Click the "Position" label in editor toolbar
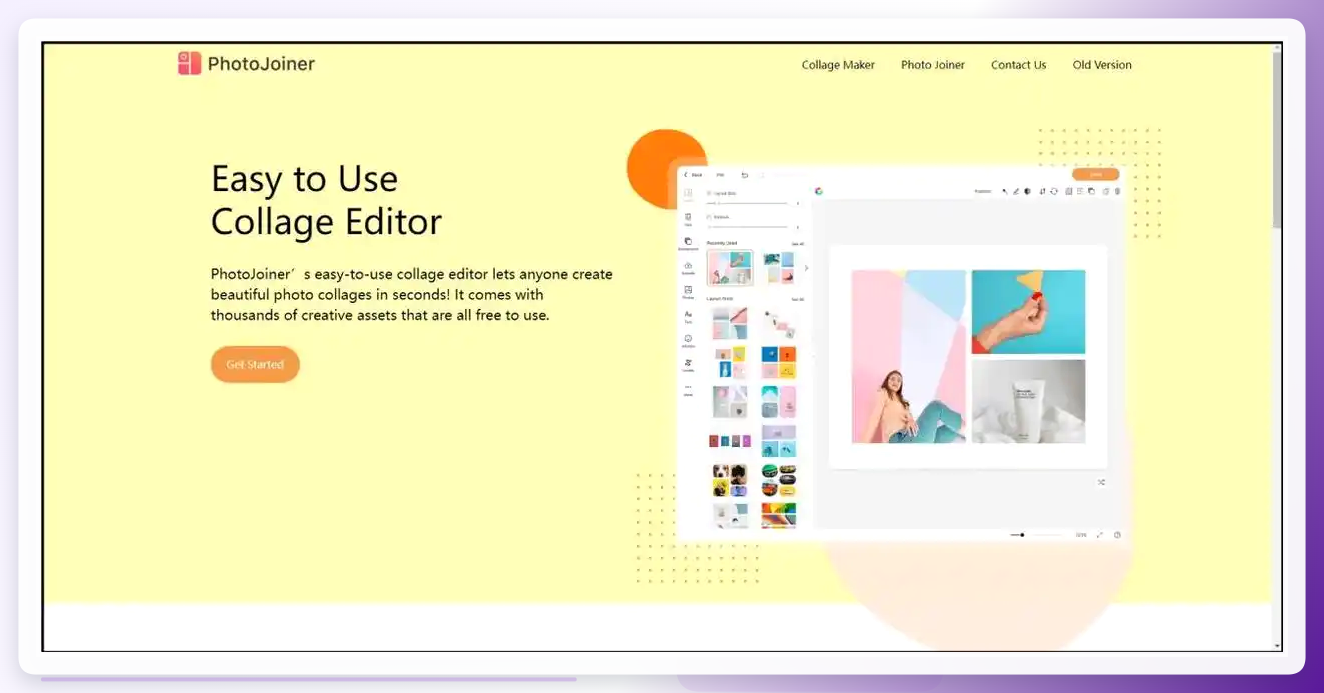1324x693 pixels. (x=983, y=191)
